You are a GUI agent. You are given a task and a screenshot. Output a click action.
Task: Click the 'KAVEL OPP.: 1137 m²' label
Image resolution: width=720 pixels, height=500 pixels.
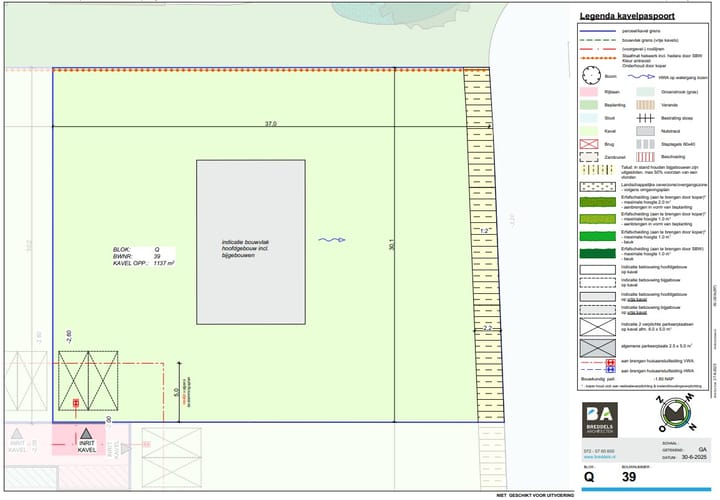pos(144,264)
